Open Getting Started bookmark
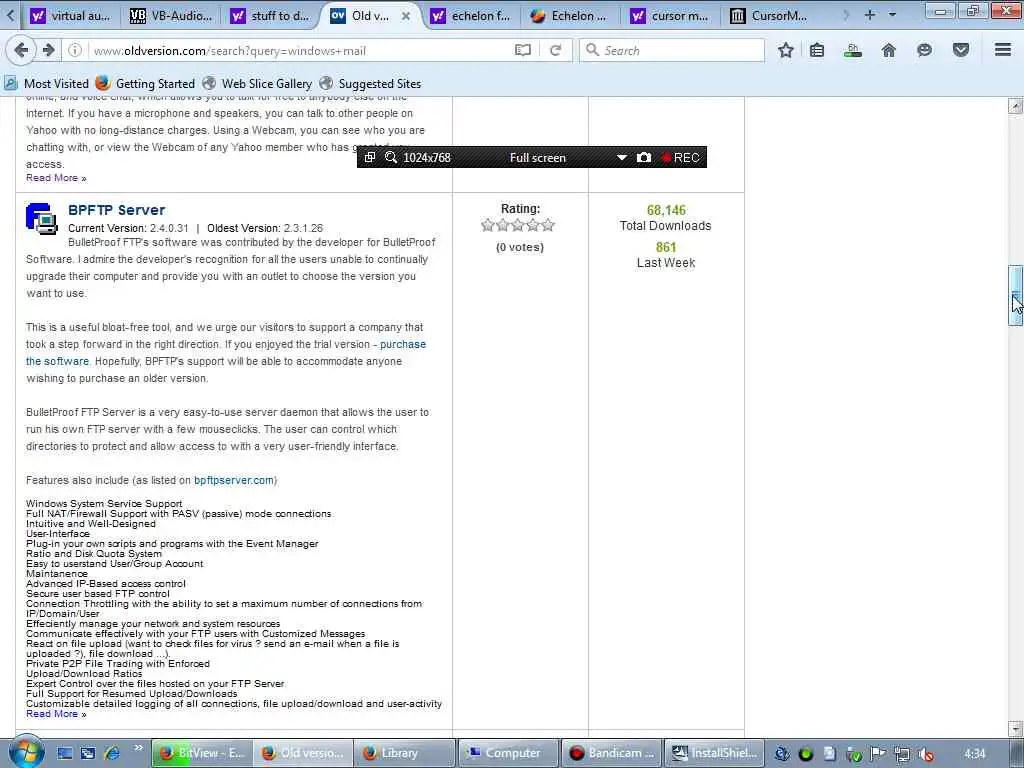Screen dimensions: 1024x768 [x=146, y=84]
